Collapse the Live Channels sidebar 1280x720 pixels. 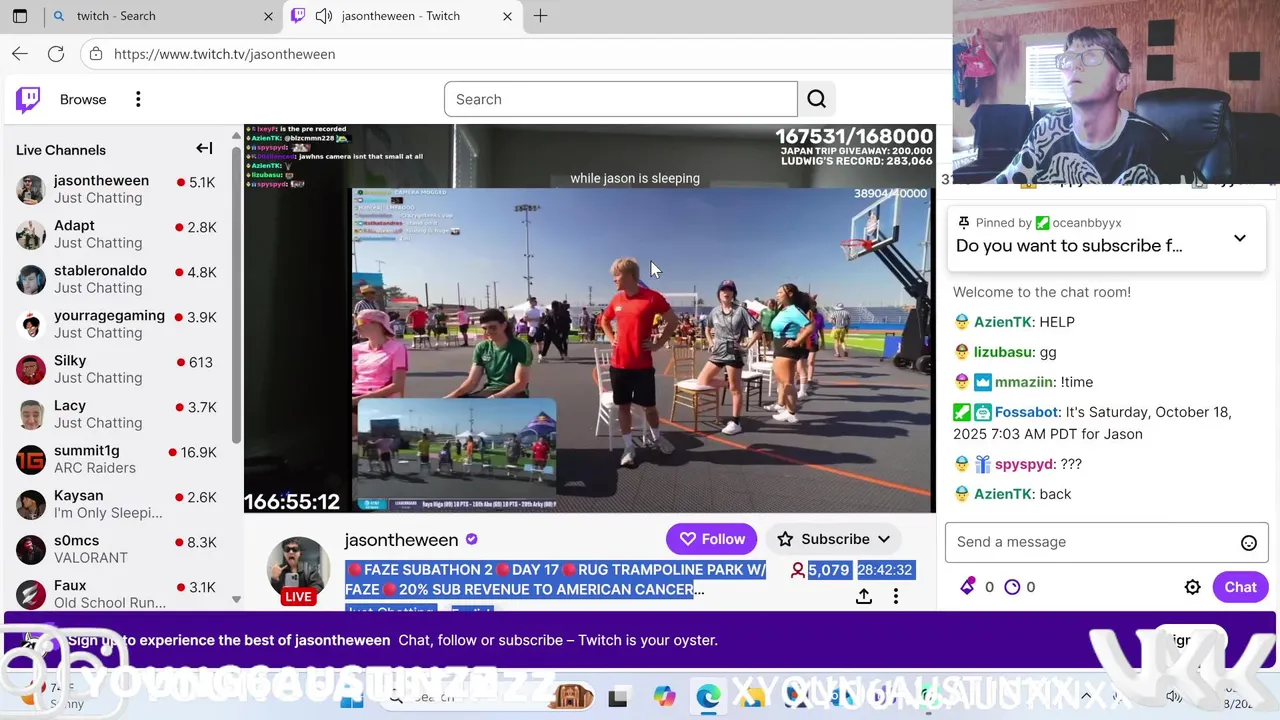click(204, 149)
